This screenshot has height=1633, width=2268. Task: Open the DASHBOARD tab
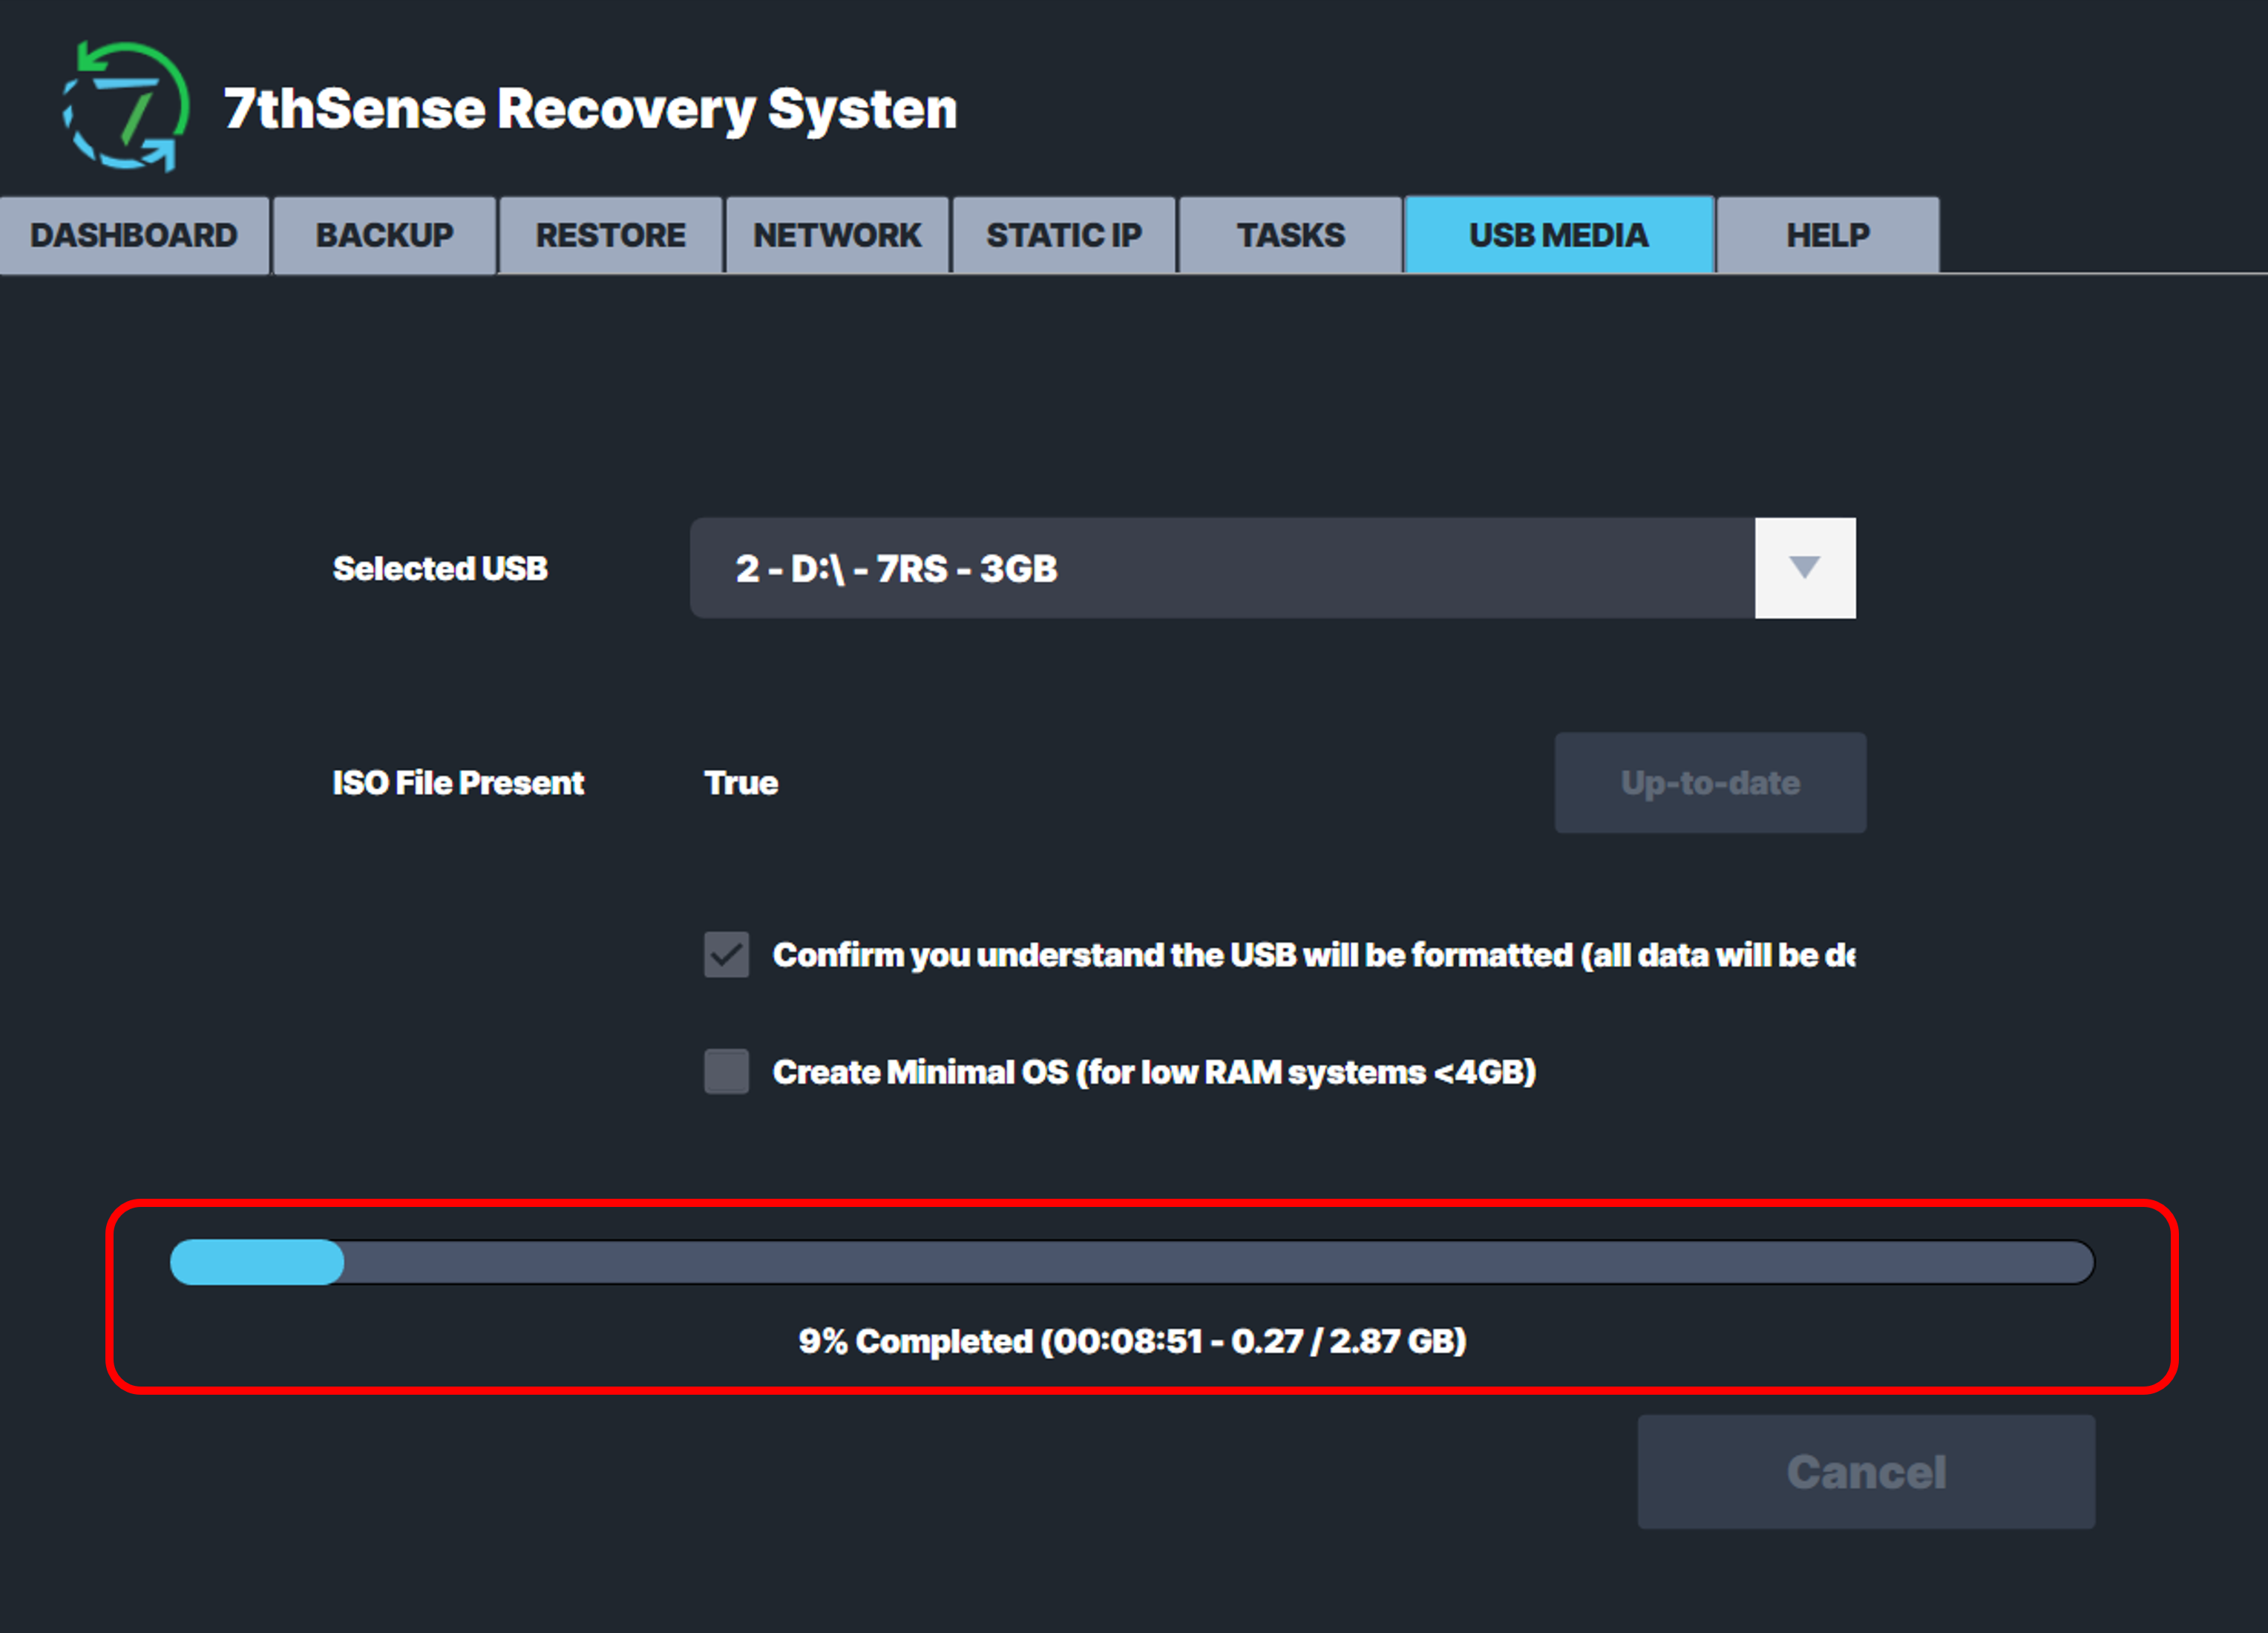[x=134, y=235]
